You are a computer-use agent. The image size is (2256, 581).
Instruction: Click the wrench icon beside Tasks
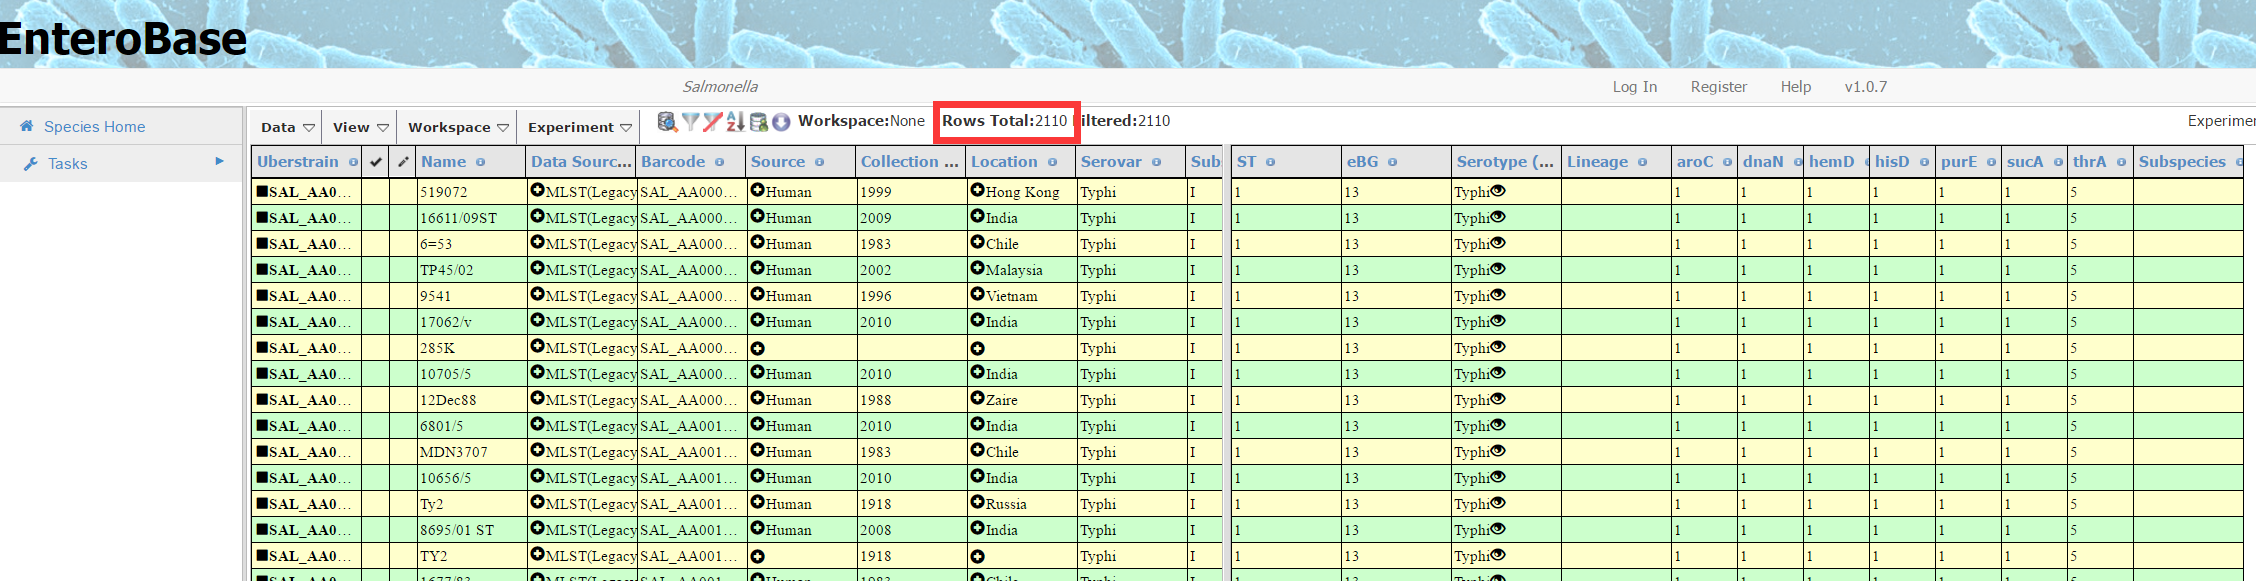coord(30,163)
